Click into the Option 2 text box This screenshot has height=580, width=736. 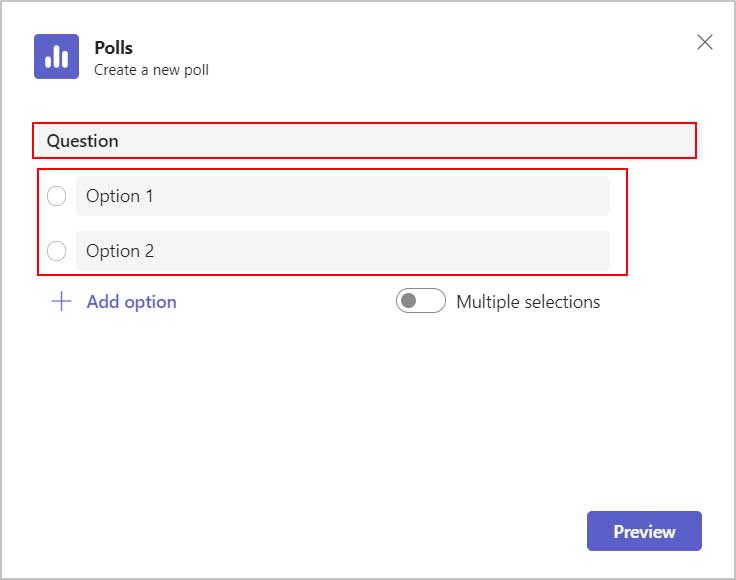(x=343, y=251)
